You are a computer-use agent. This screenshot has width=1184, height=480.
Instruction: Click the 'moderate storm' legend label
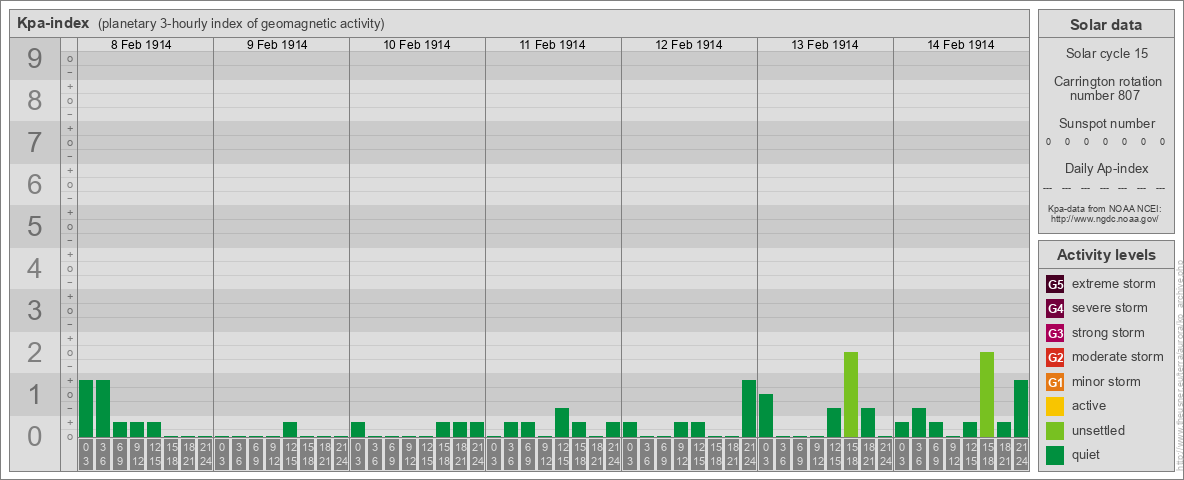[x=1118, y=357]
